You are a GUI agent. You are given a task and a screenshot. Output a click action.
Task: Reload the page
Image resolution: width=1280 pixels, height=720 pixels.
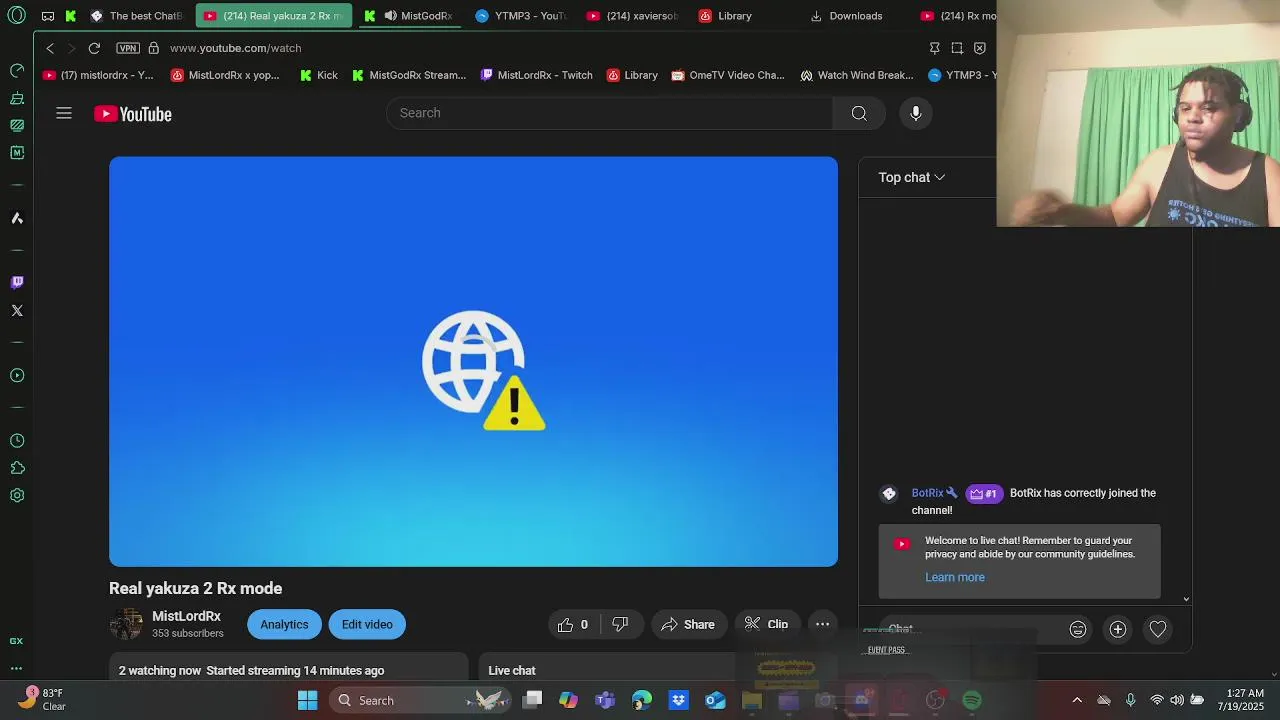(94, 48)
